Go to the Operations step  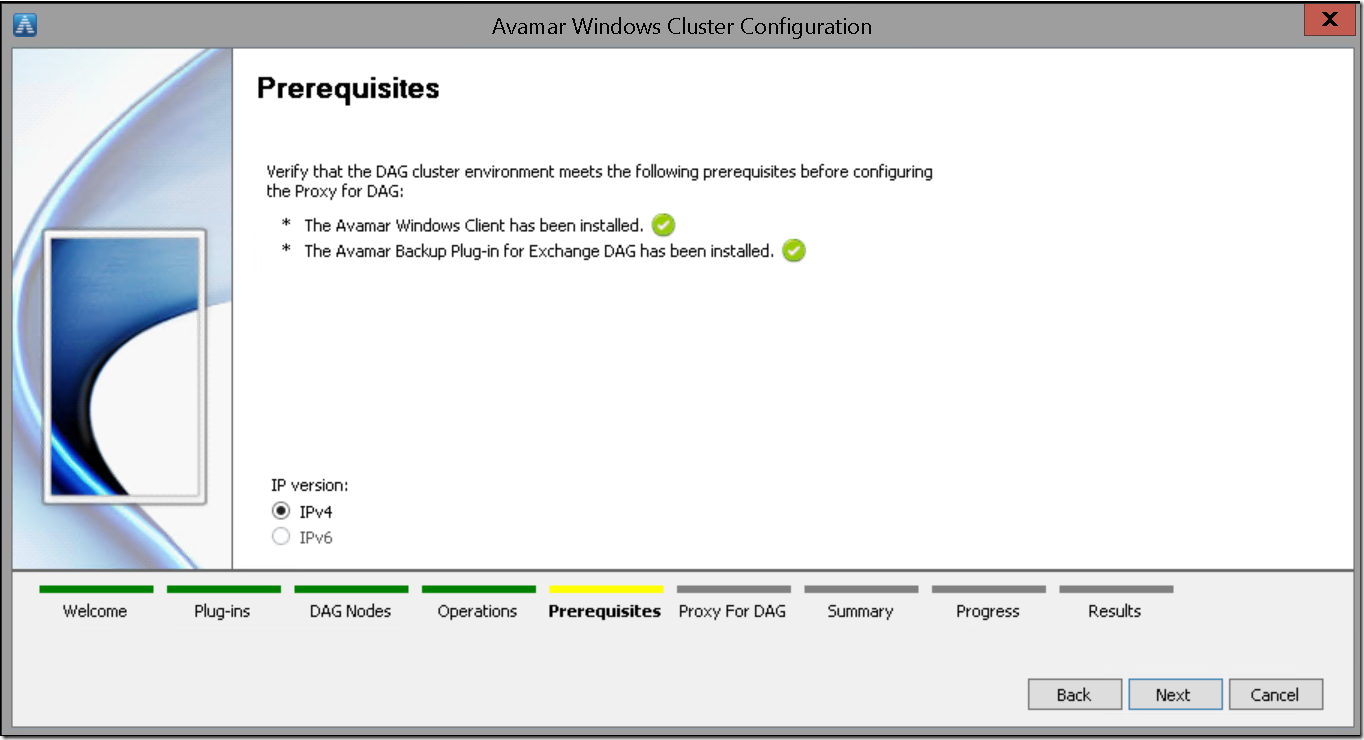pos(477,611)
